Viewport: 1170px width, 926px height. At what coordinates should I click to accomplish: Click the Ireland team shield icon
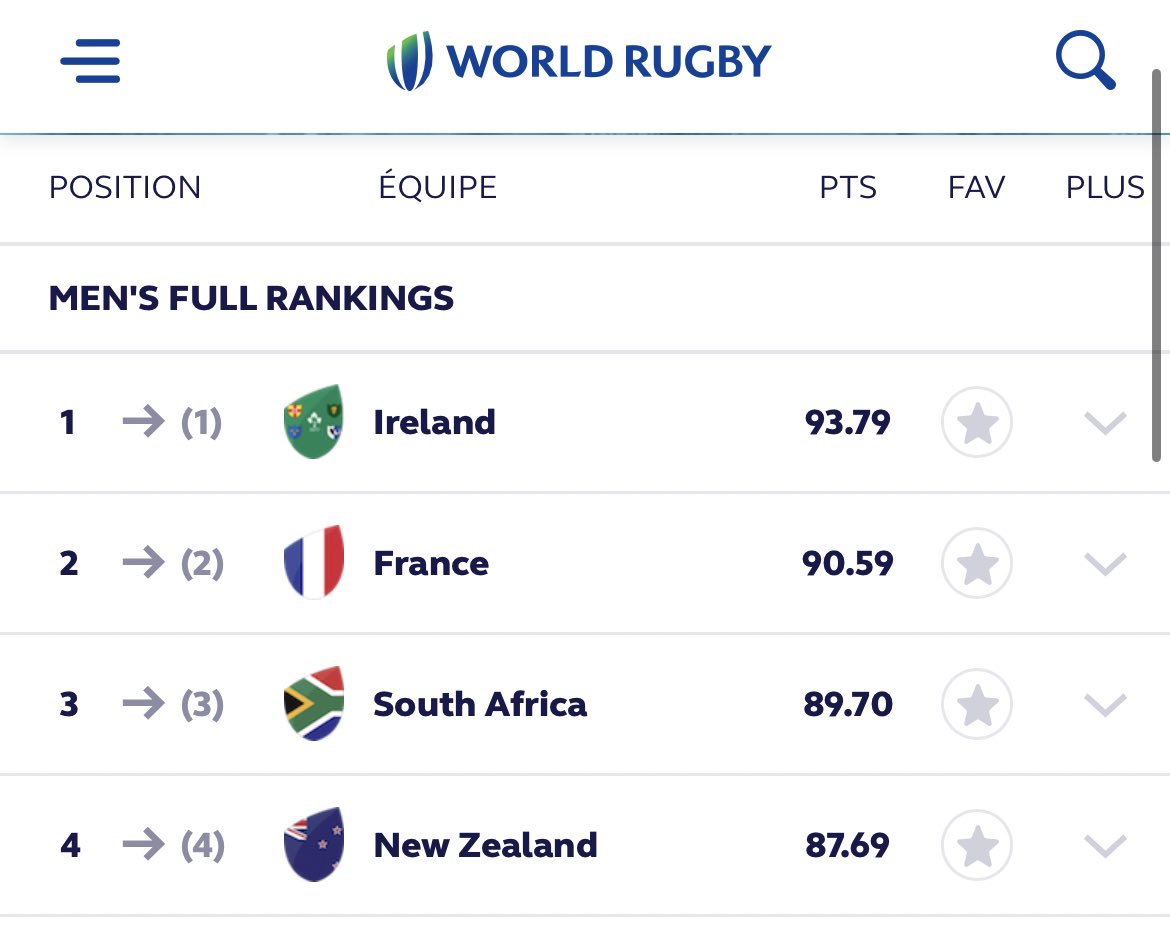tap(314, 422)
